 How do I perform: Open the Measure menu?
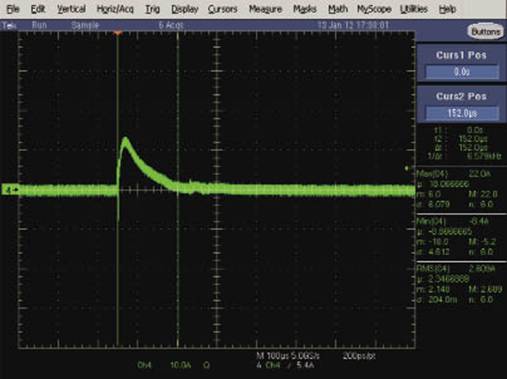265,9
